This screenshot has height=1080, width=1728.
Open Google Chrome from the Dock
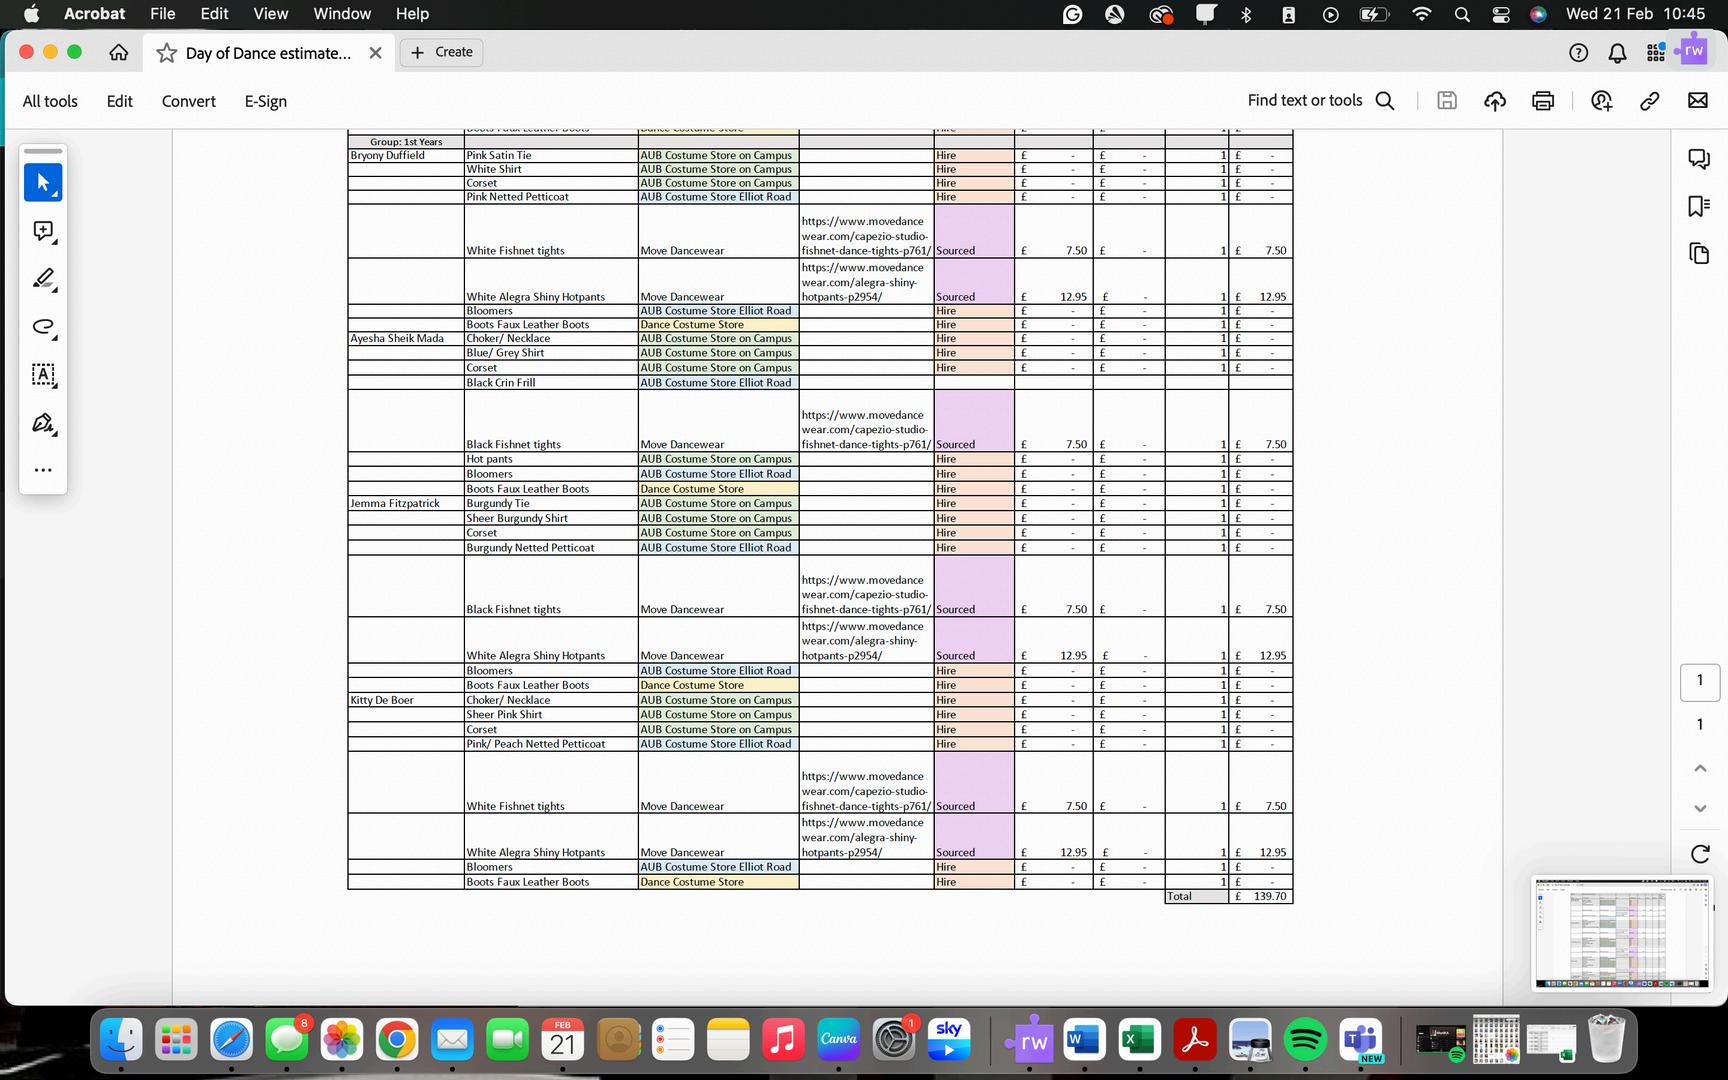pos(397,1041)
